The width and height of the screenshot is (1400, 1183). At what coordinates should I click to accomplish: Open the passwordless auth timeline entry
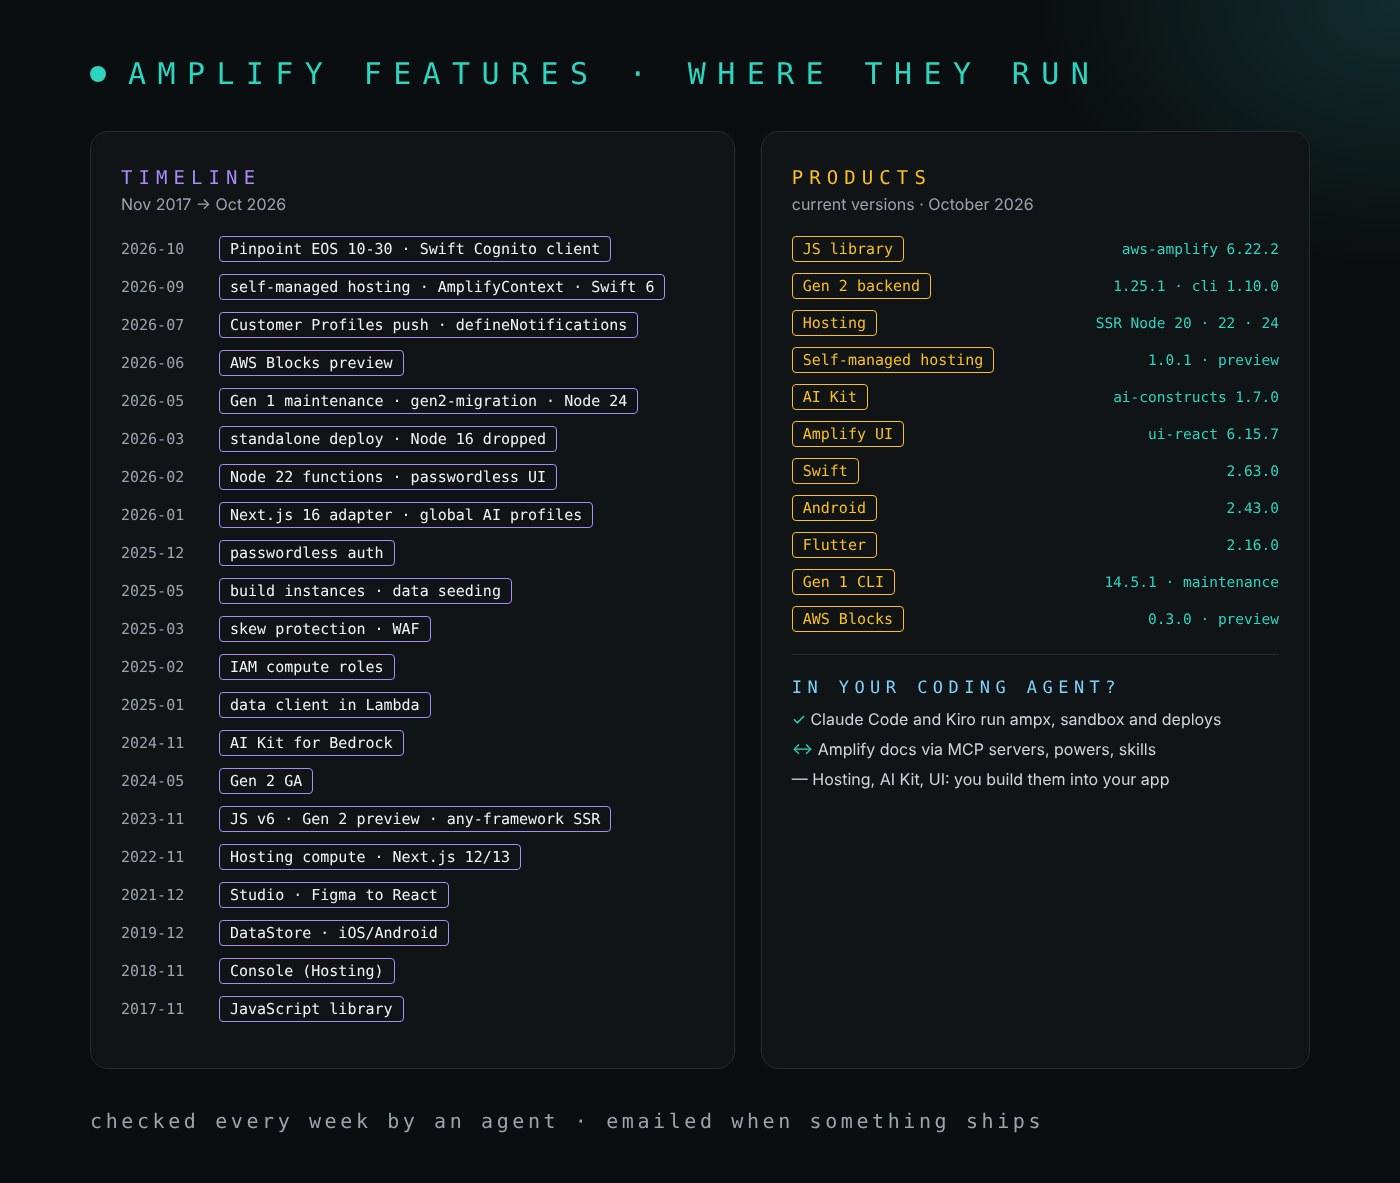tap(307, 553)
